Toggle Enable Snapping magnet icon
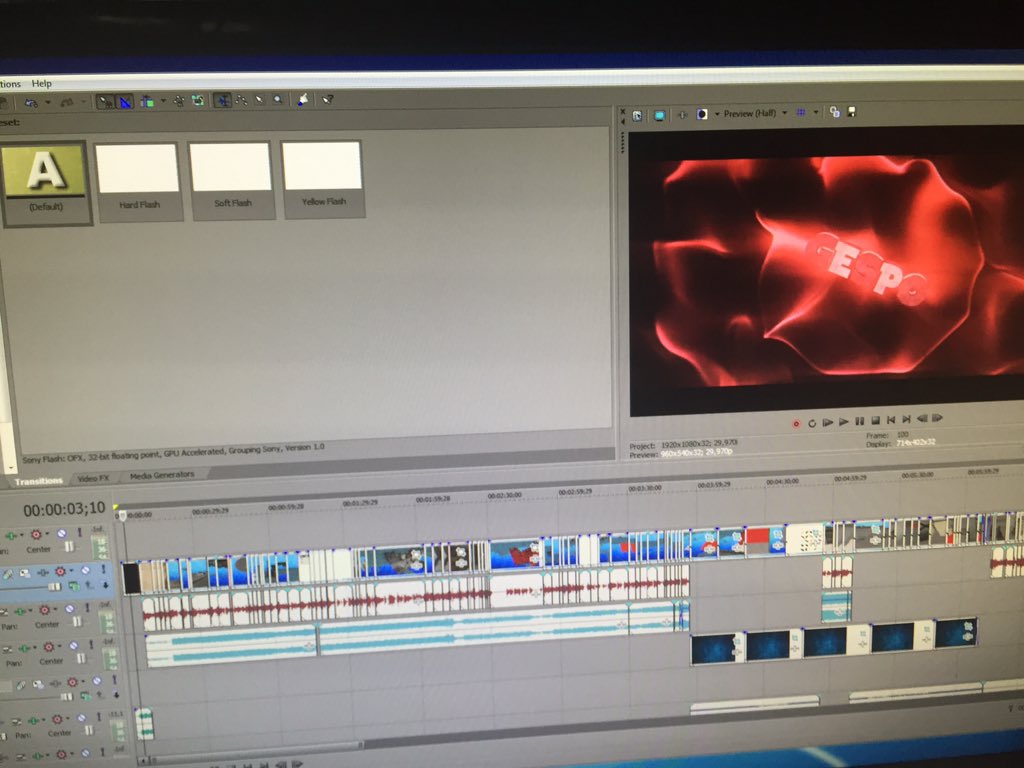This screenshot has width=1024, height=768. (x=105, y=101)
